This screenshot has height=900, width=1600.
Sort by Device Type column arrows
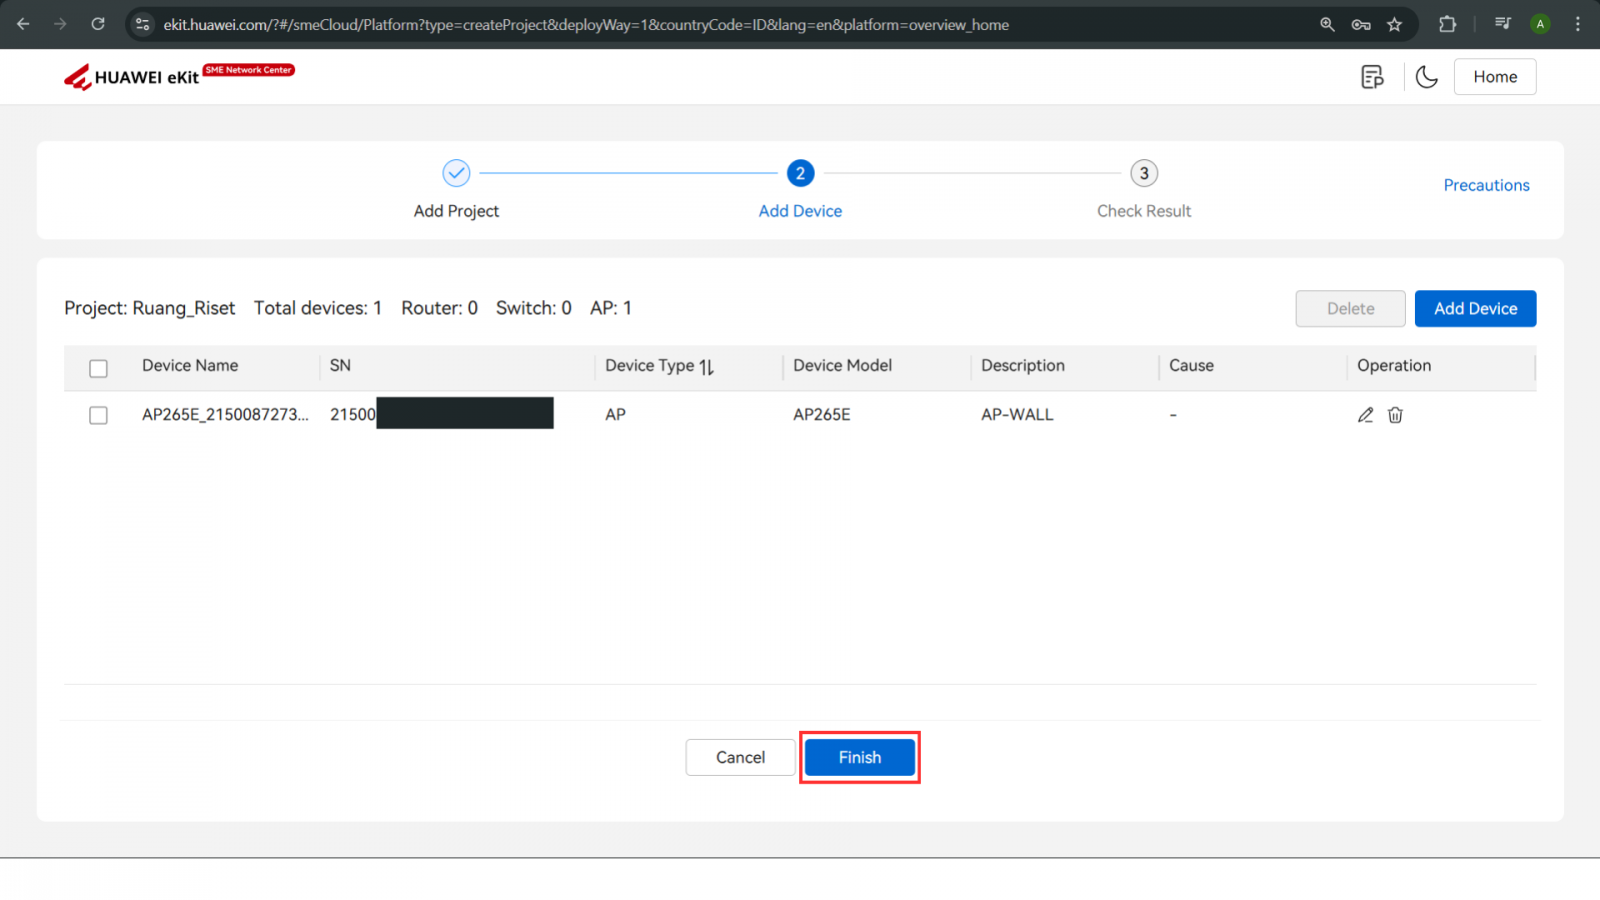pyautogui.click(x=707, y=367)
